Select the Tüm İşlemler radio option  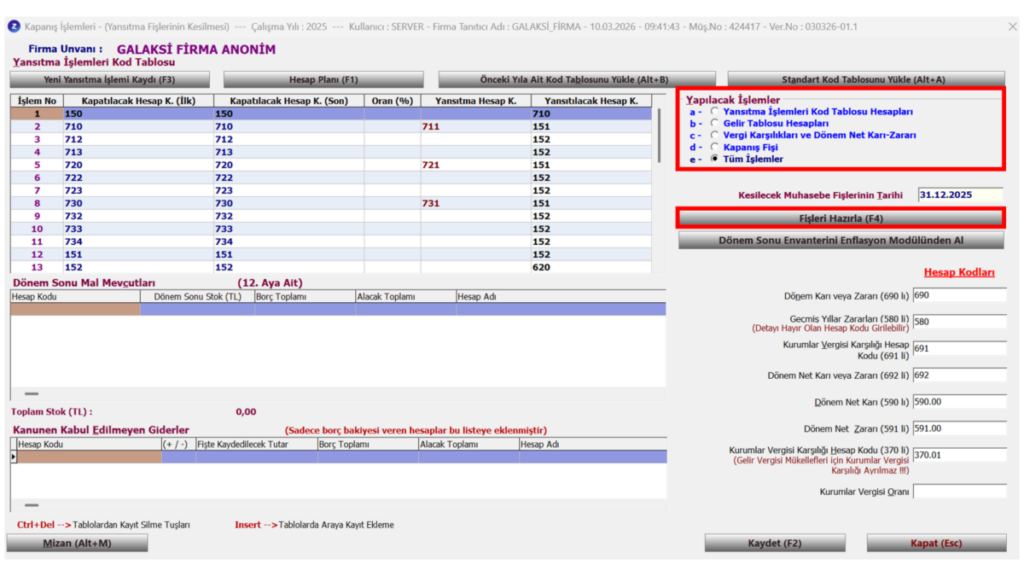(714, 159)
